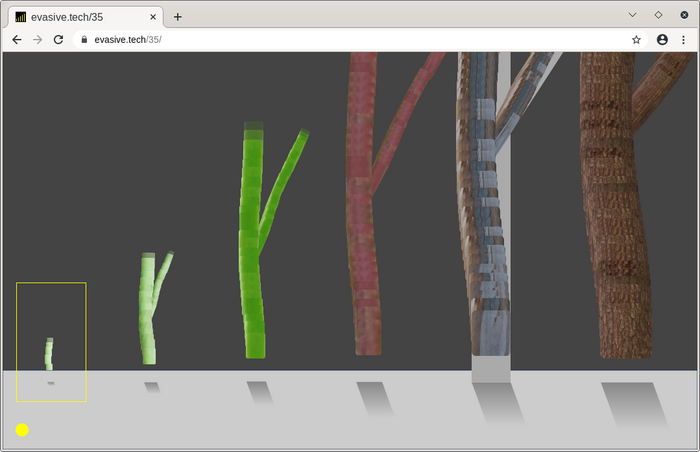The width and height of the screenshot is (700, 452).
Task: Click the padlock site info icon
Action: click(x=84, y=40)
